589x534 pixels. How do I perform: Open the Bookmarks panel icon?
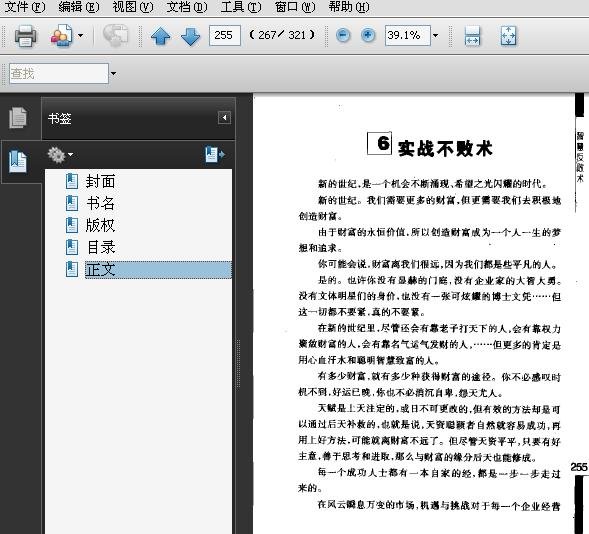click(18, 162)
